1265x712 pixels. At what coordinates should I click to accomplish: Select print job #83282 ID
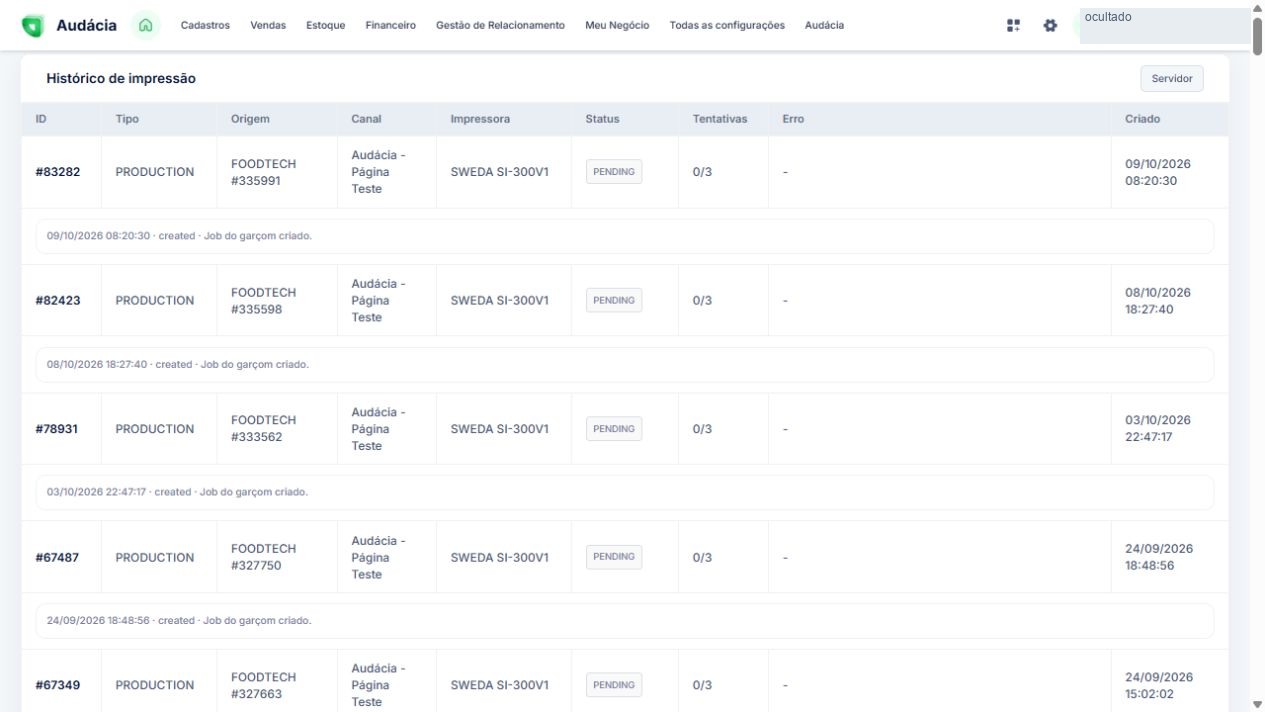(x=58, y=172)
